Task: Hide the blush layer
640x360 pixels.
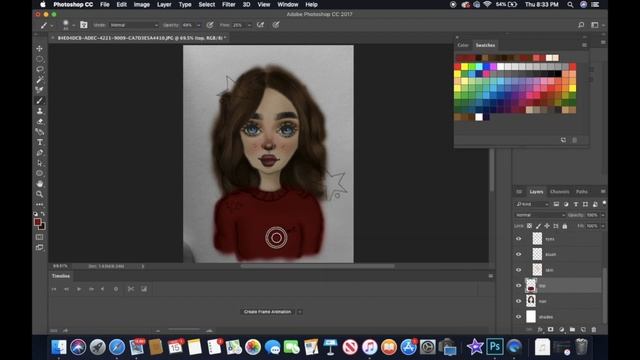Action: [518, 254]
